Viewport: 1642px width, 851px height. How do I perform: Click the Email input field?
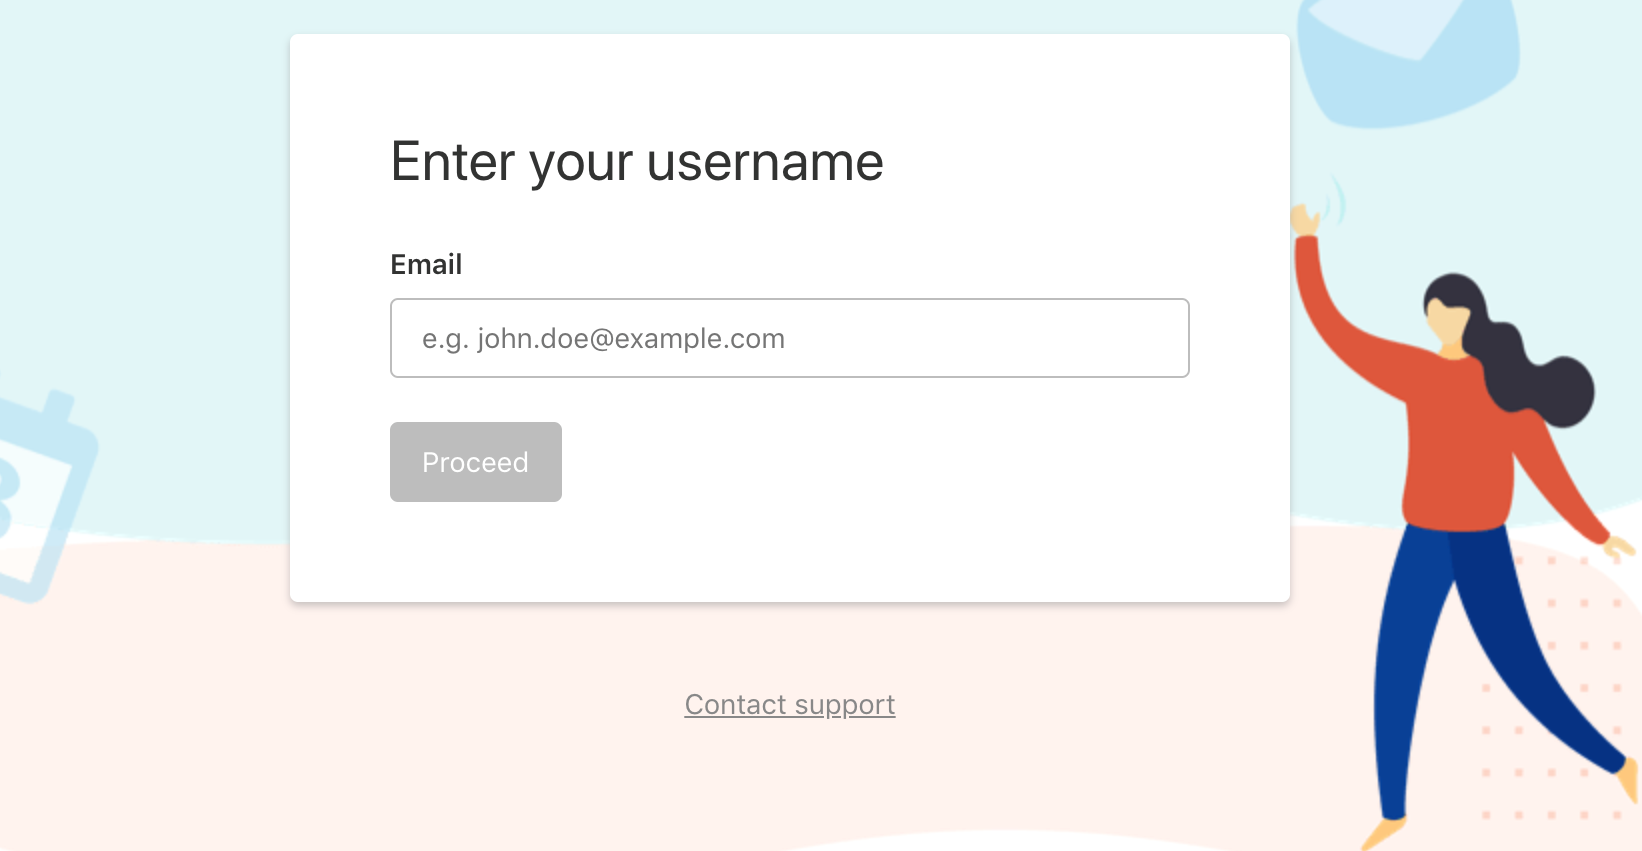(x=789, y=338)
